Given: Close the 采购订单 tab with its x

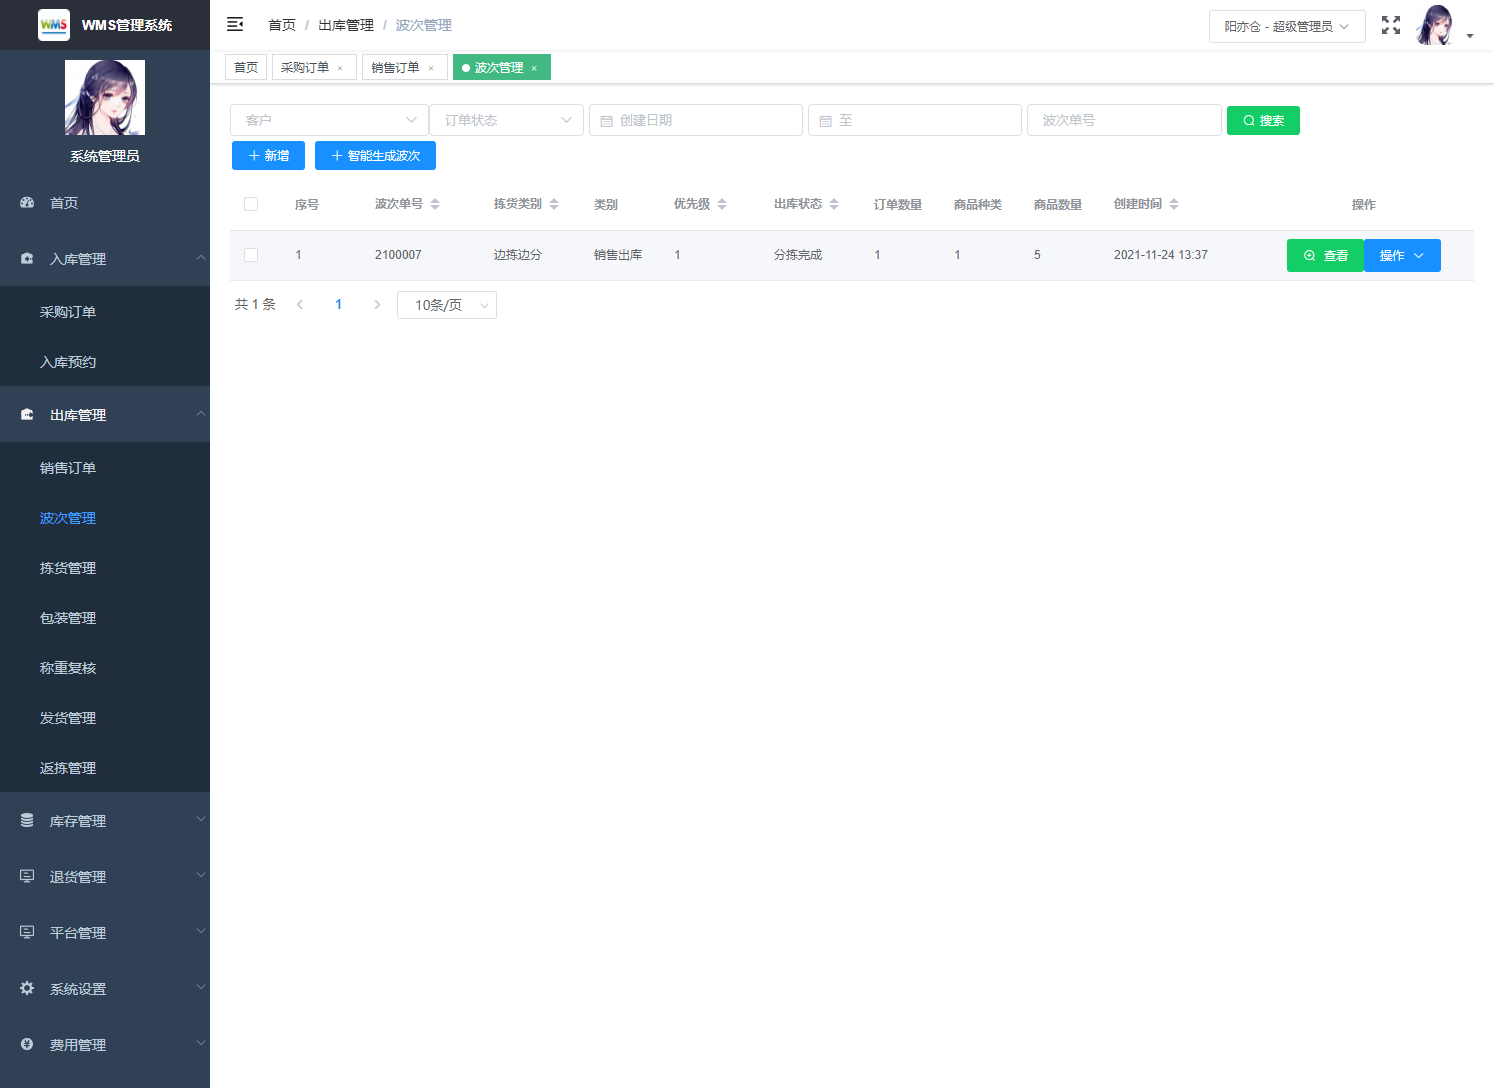Looking at the screenshot, I should 340,68.
